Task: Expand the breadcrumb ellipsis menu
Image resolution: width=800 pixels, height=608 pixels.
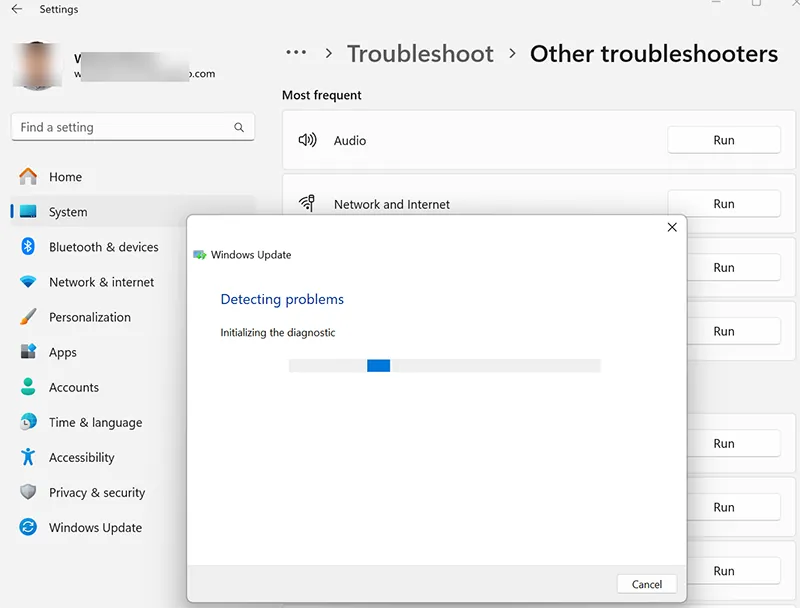Action: tap(296, 53)
